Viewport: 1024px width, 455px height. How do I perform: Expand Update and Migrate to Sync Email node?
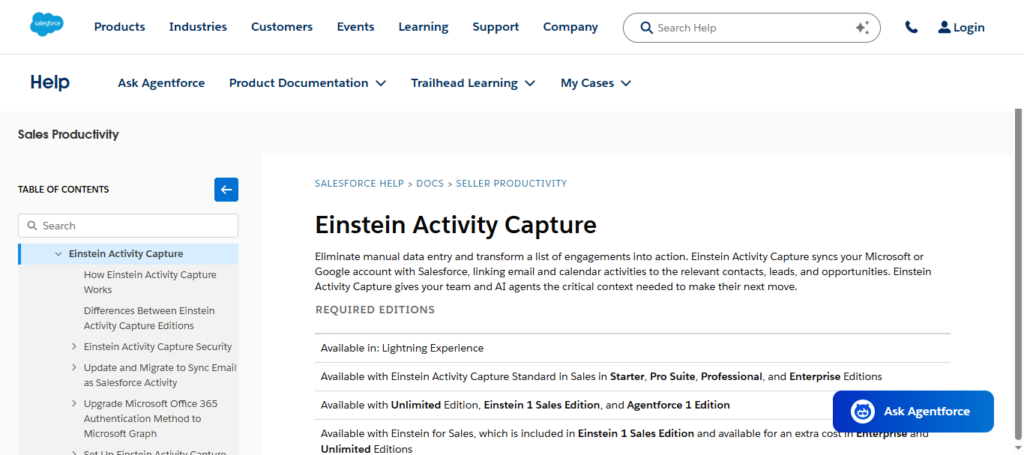click(x=74, y=368)
